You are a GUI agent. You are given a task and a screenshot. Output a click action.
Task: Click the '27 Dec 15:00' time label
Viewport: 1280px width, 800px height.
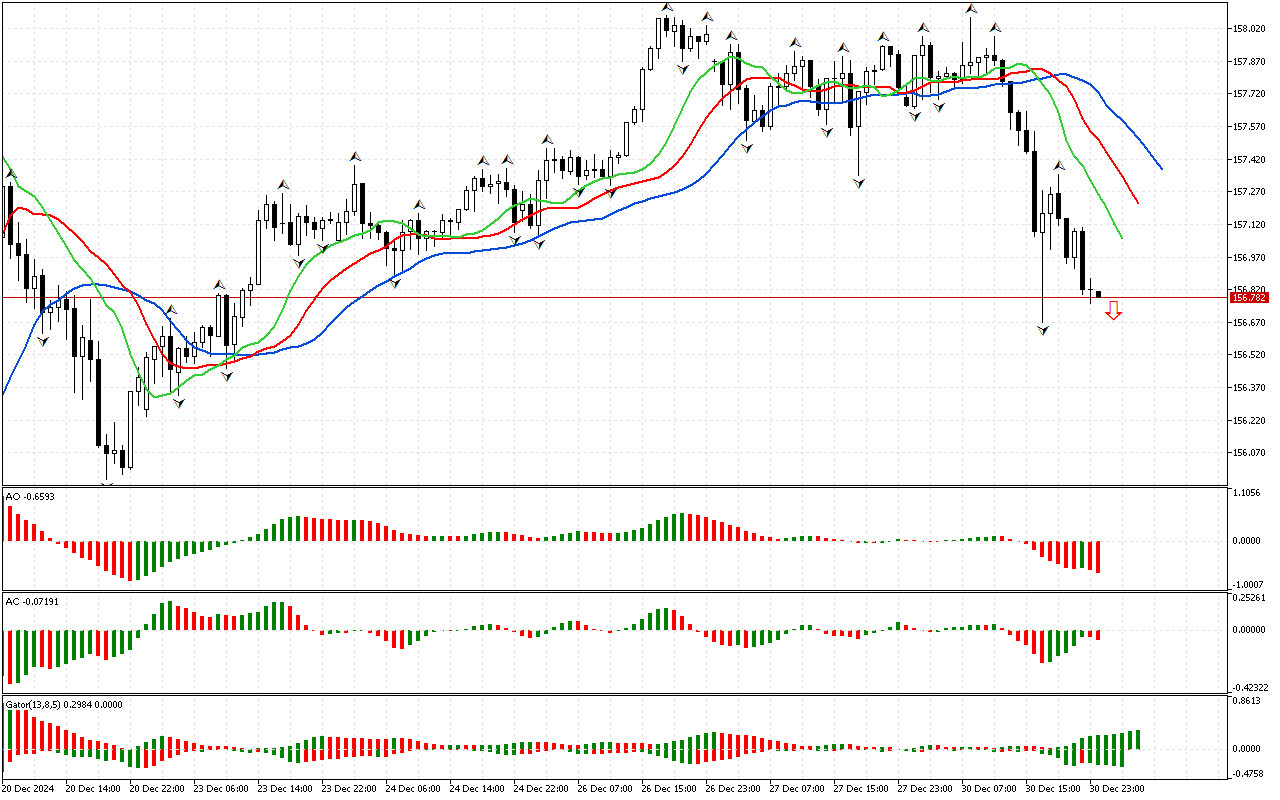pyautogui.click(x=862, y=789)
